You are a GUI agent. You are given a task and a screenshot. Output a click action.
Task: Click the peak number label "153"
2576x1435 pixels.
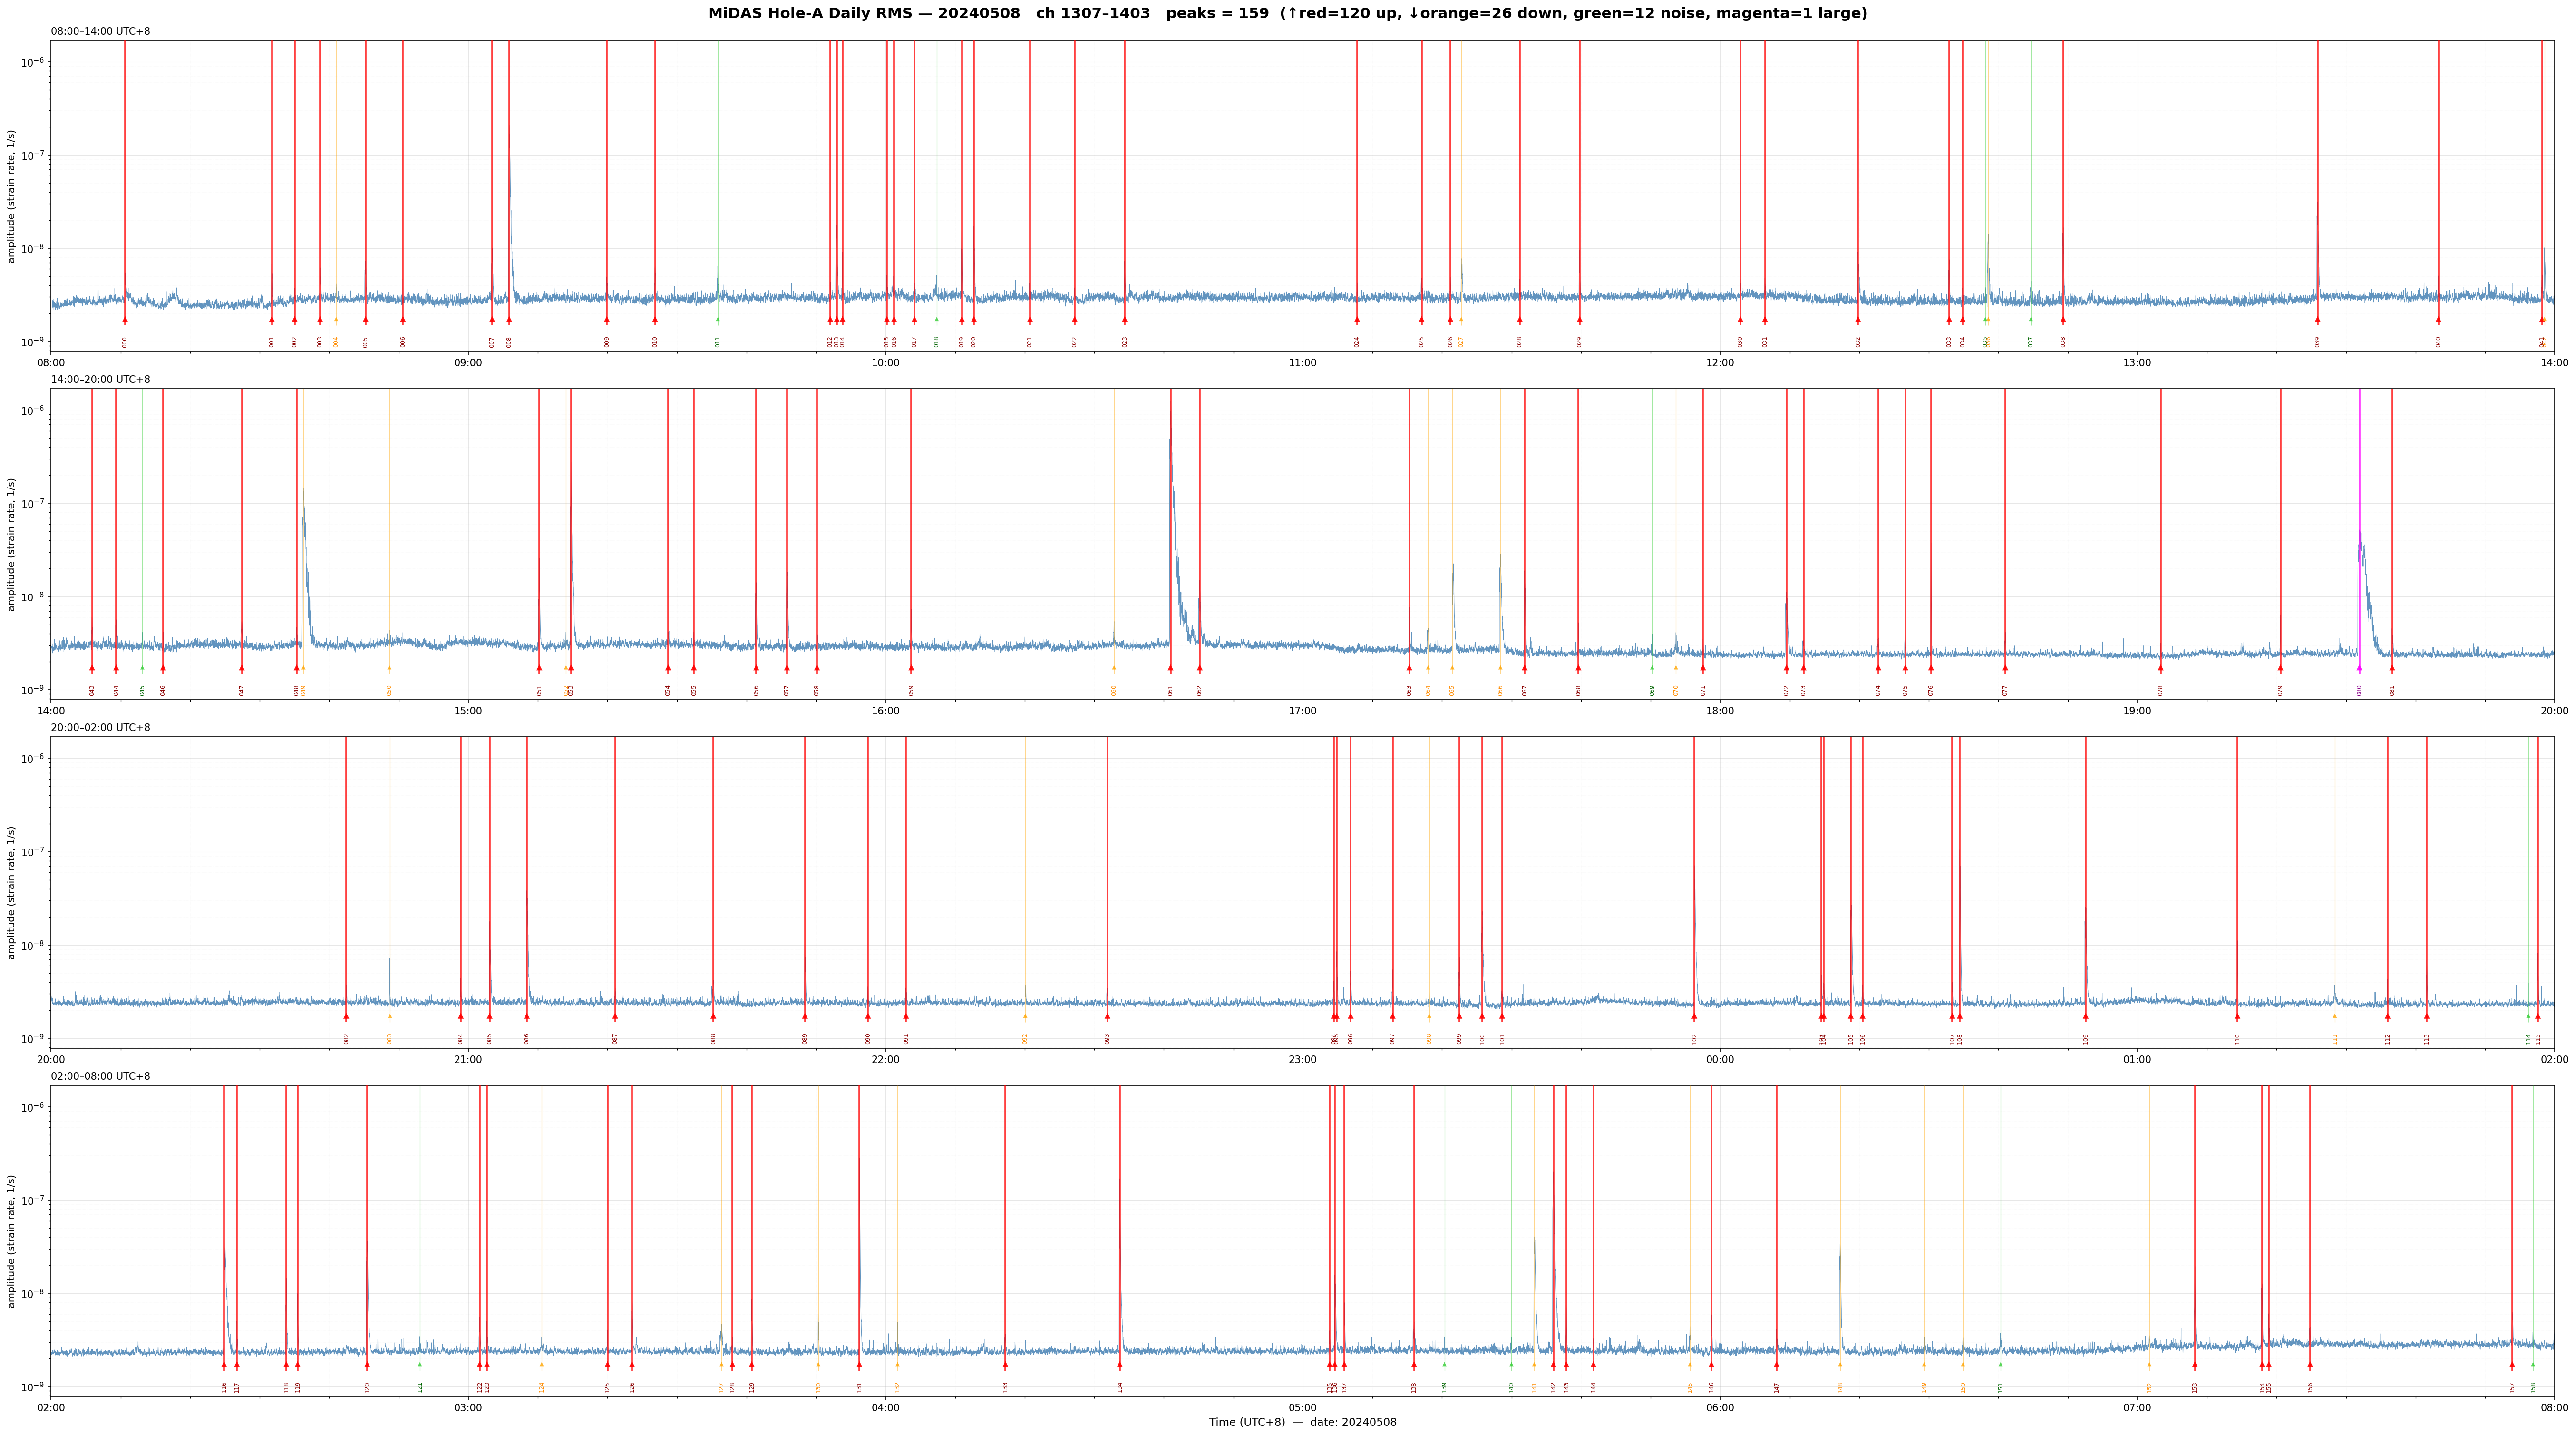click(2195, 1387)
